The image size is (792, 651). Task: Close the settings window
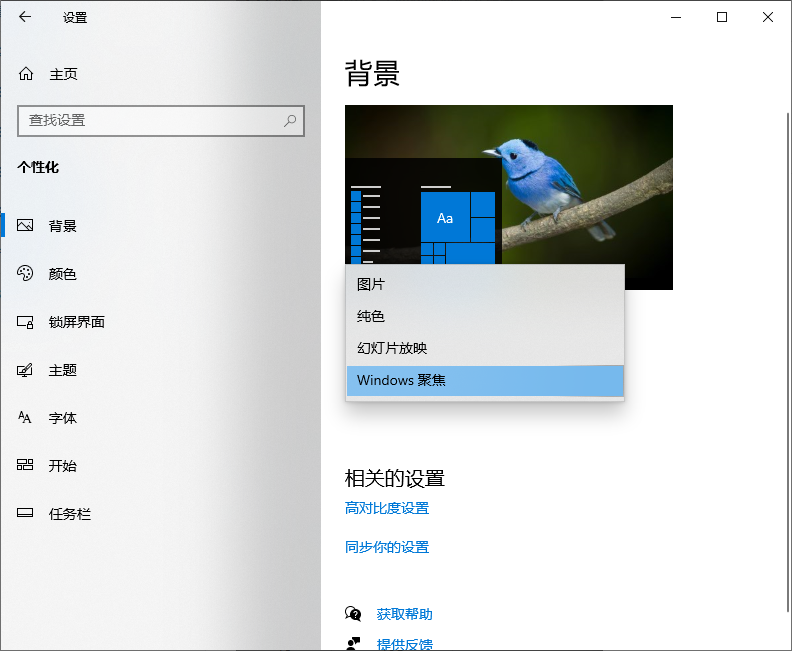(x=768, y=17)
